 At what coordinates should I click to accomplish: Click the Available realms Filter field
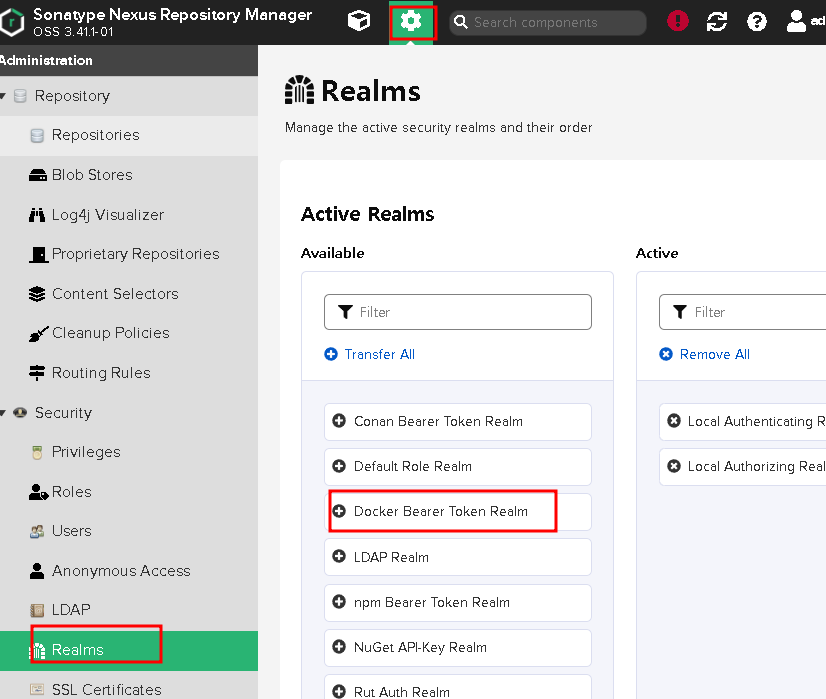point(457,312)
